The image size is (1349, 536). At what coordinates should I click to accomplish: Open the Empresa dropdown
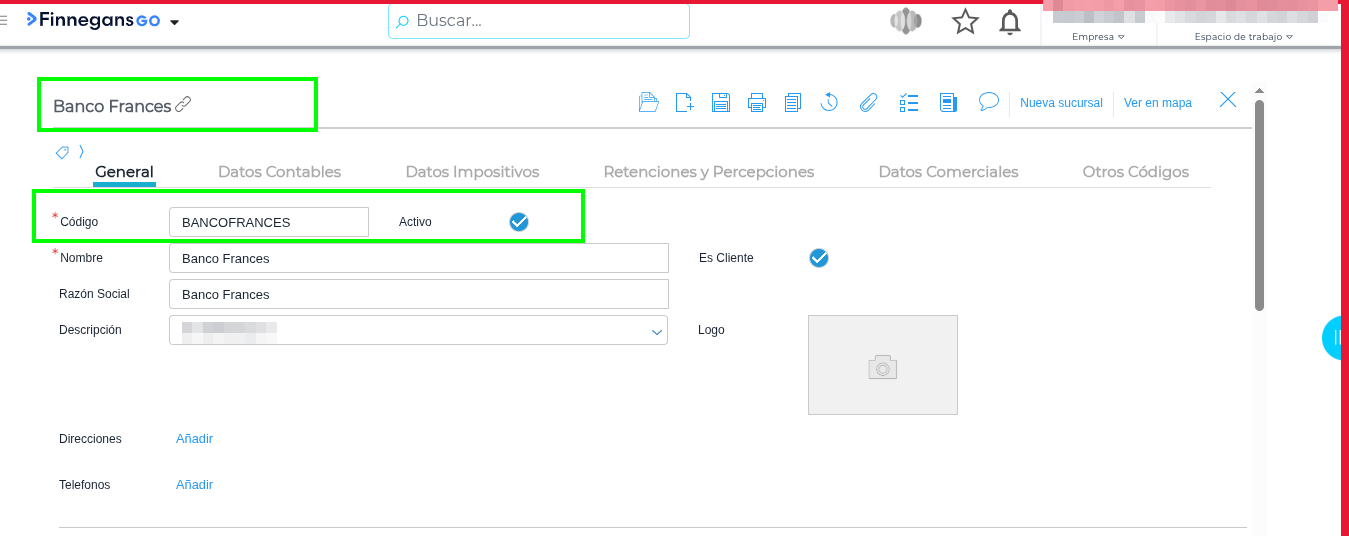(x=1098, y=37)
